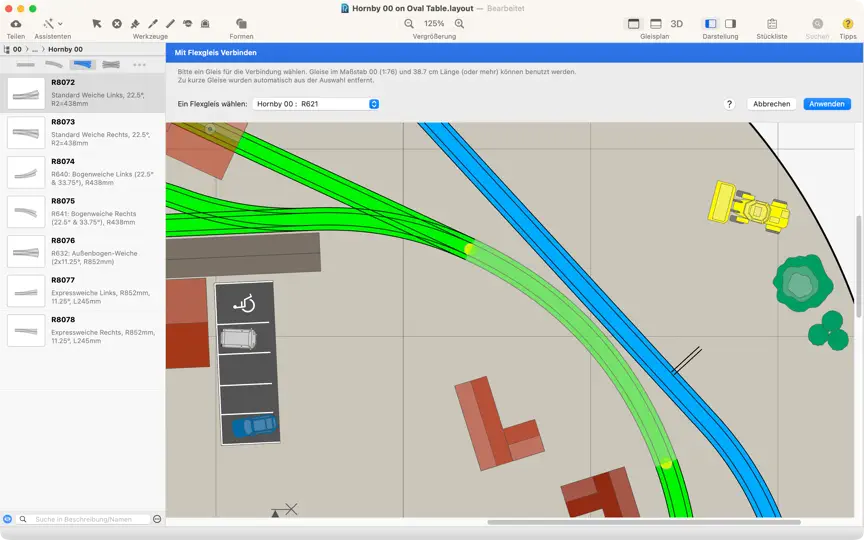This screenshot has width=864, height=540.
Task: Switch to split Gleisplan view
Action: (656, 24)
